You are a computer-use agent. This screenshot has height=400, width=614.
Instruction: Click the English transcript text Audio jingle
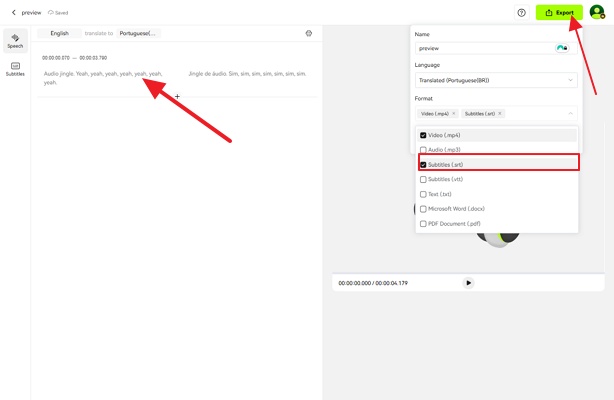point(103,78)
